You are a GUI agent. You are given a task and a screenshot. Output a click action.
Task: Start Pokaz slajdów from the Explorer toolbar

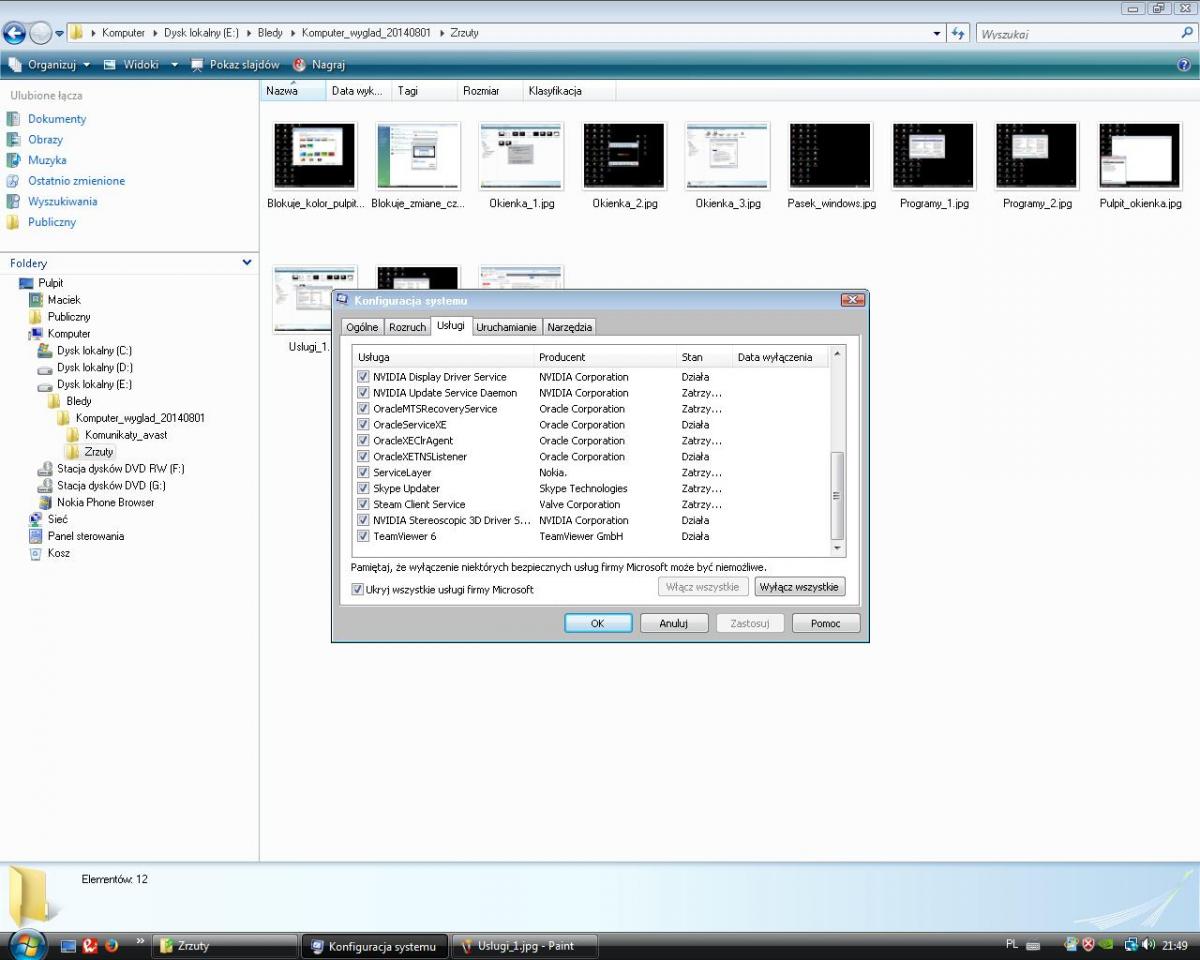tap(235, 65)
